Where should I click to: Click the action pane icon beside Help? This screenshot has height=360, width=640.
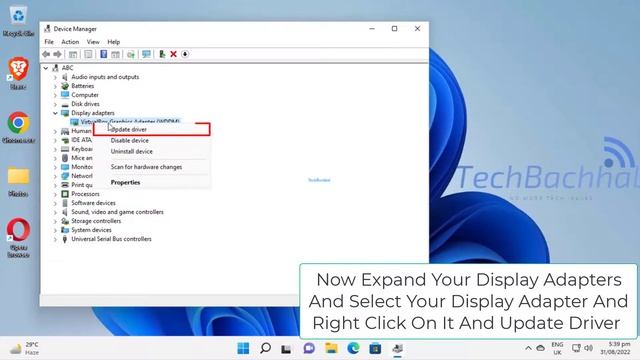[116, 54]
